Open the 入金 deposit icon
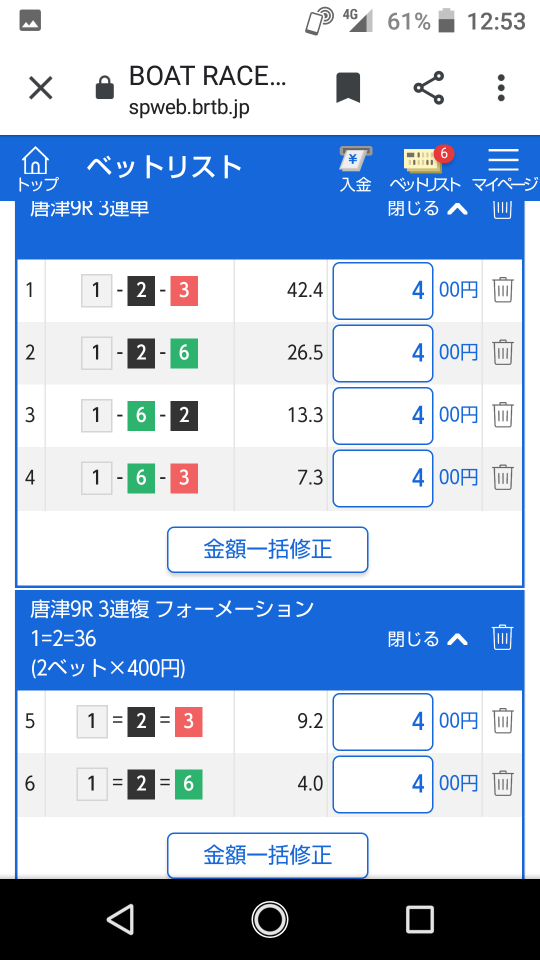The image size is (540, 960). [356, 170]
